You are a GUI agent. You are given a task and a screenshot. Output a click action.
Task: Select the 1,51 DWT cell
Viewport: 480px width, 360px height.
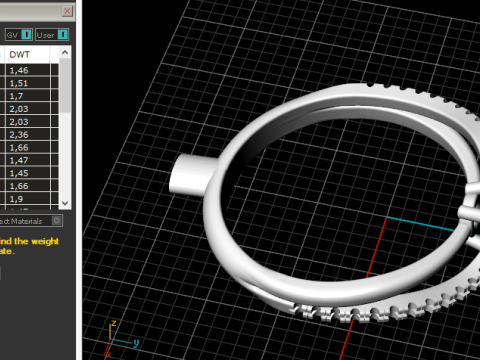(x=27, y=83)
